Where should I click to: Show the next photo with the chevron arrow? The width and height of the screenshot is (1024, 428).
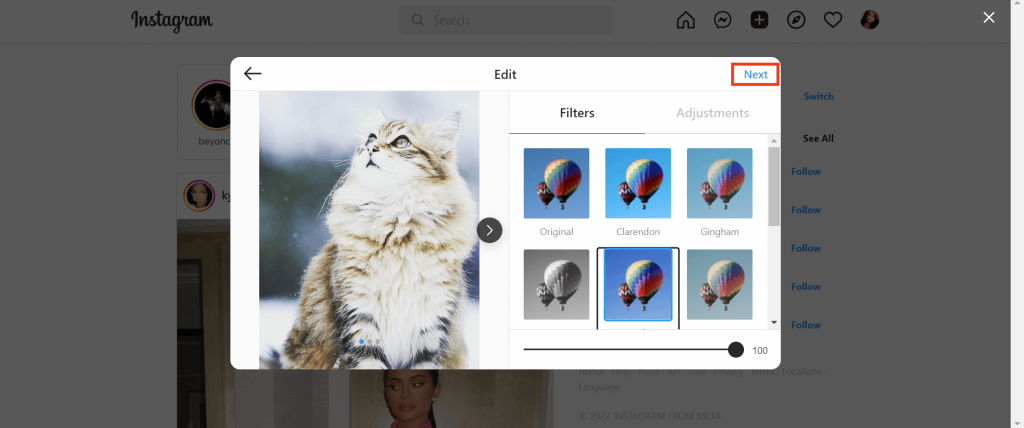(x=490, y=230)
